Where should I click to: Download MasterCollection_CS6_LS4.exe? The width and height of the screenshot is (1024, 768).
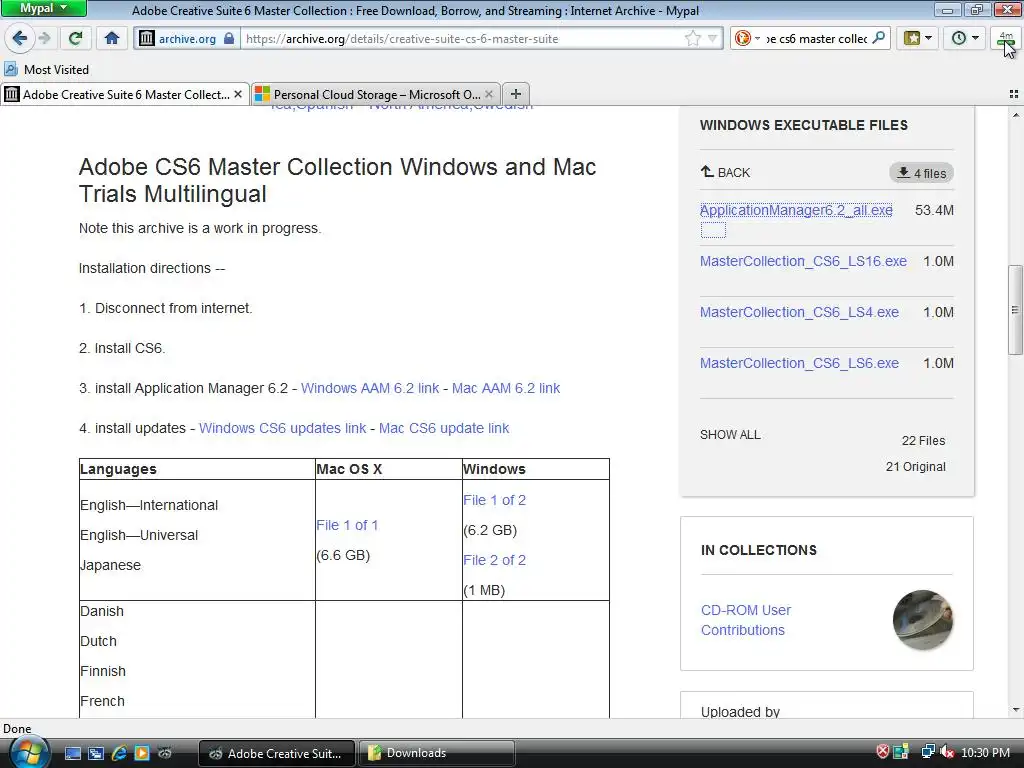click(x=799, y=312)
